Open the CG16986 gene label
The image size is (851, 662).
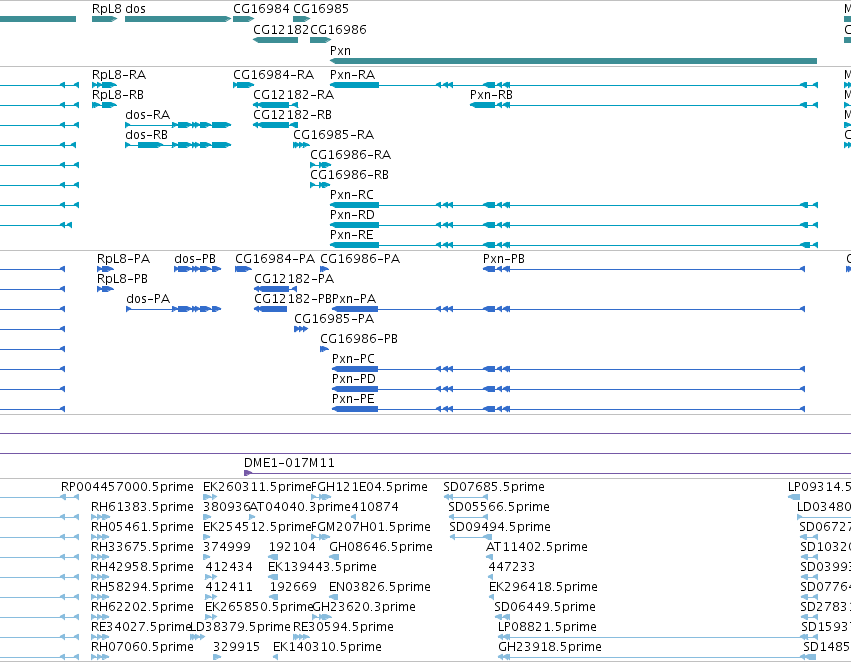(338, 29)
